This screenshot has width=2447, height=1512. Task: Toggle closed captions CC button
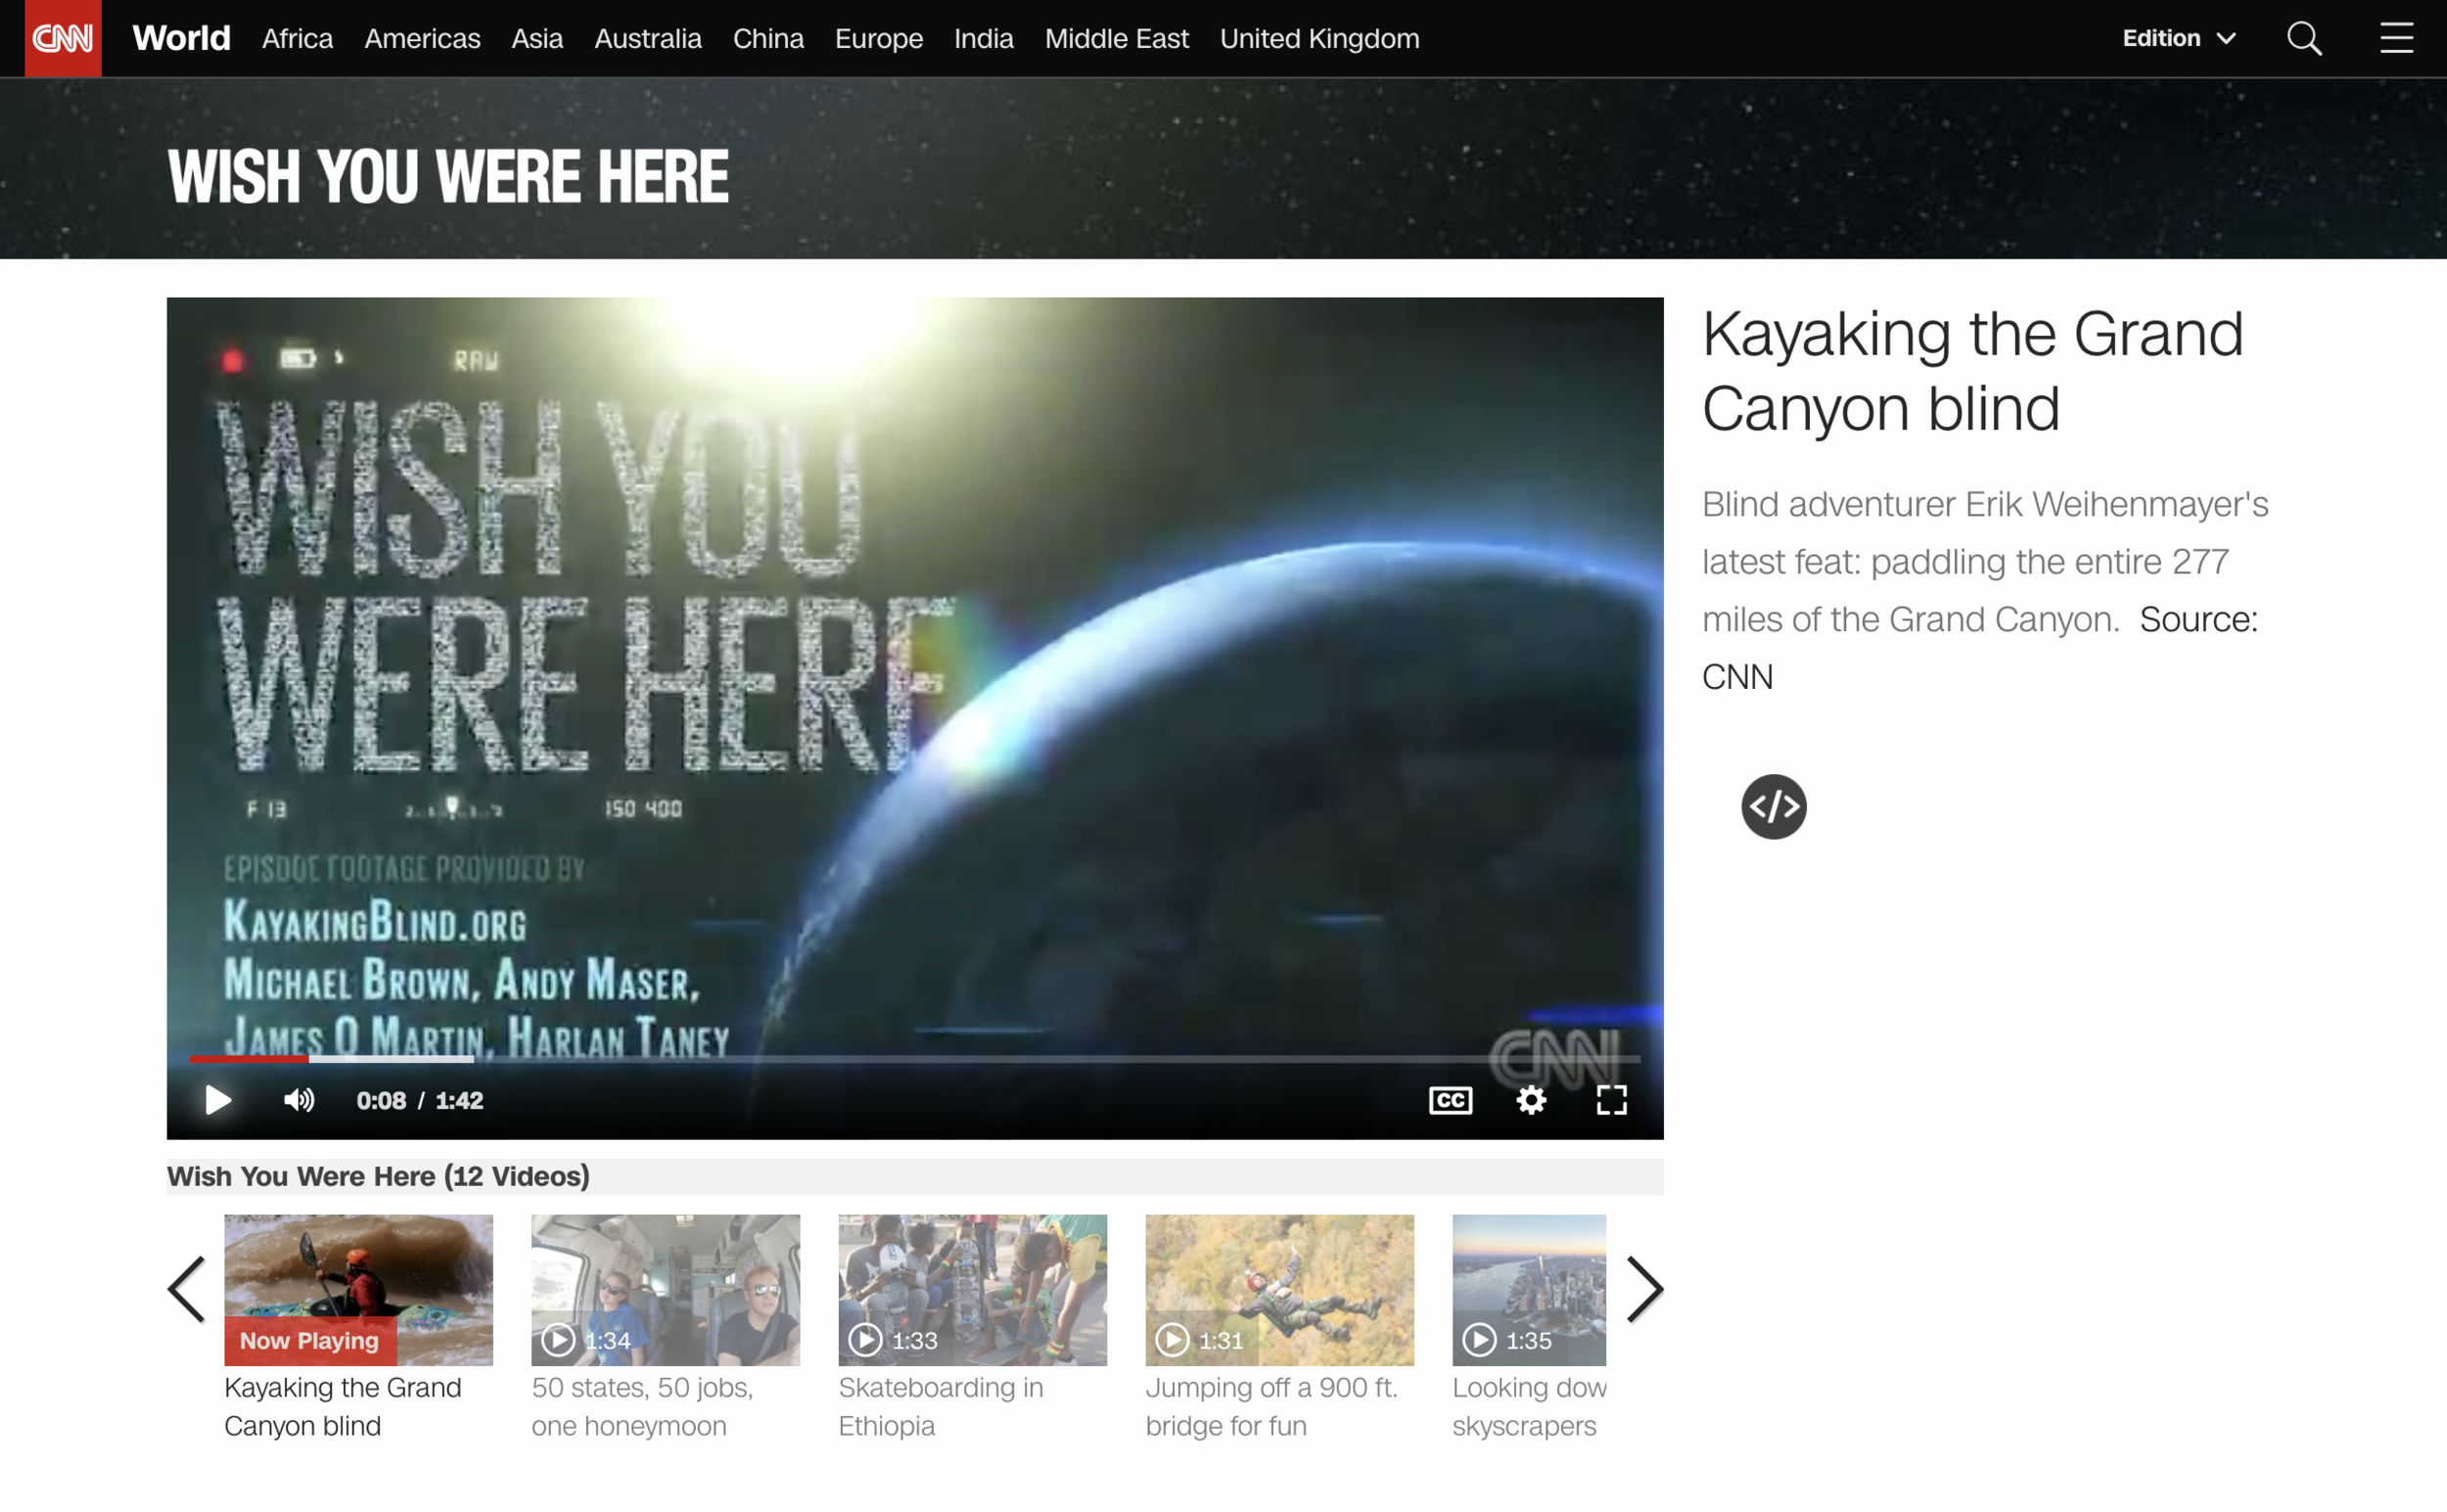coord(1450,1100)
